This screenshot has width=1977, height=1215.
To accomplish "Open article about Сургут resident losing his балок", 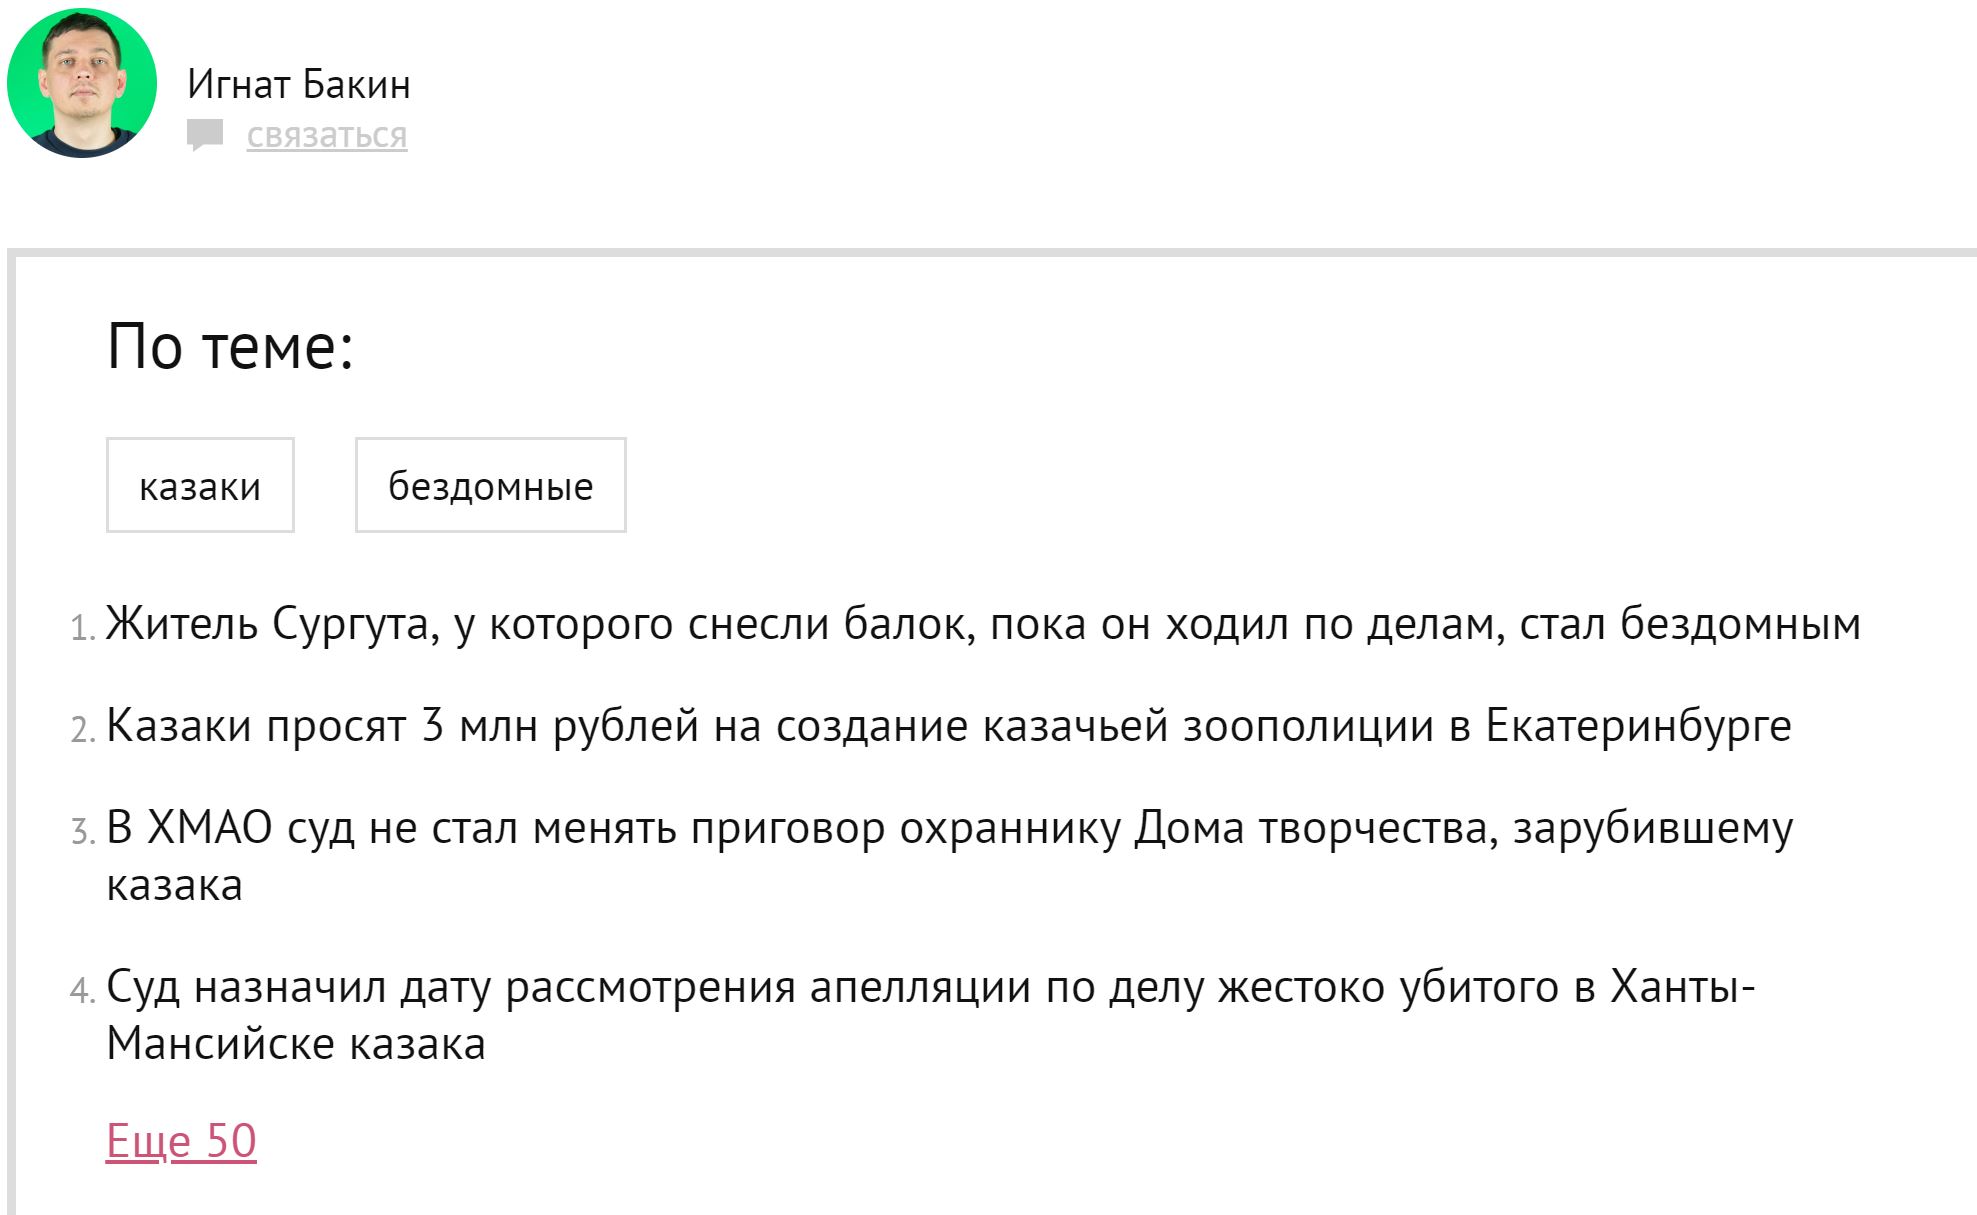I will (984, 624).
